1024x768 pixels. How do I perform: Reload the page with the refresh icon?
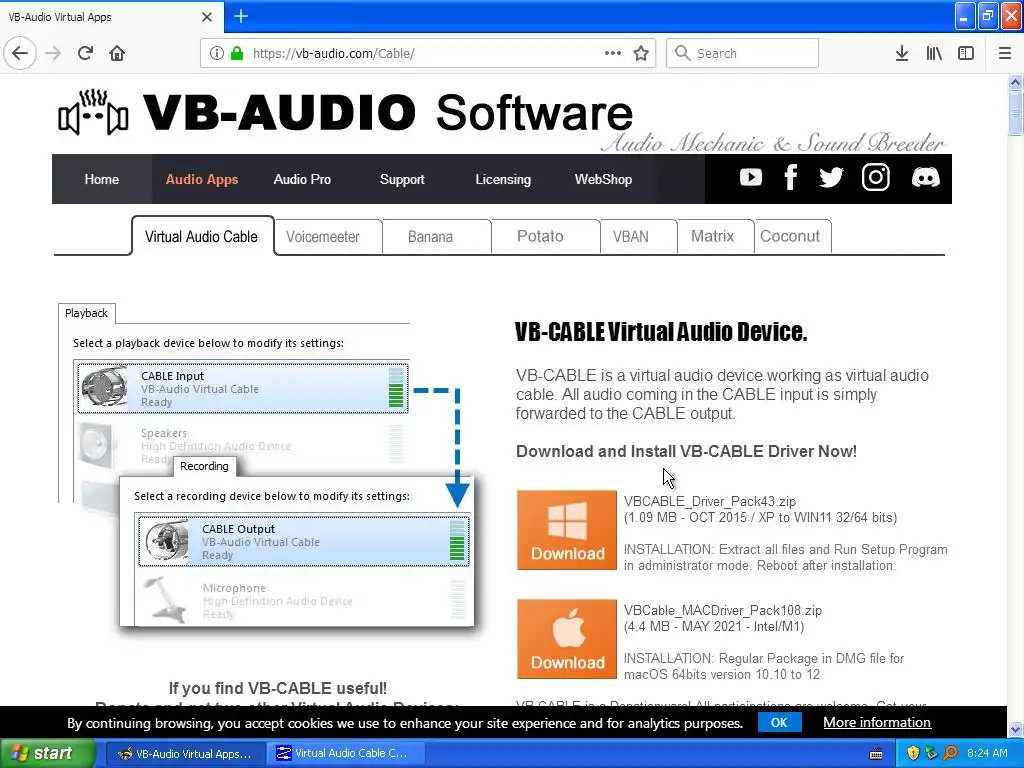85,53
